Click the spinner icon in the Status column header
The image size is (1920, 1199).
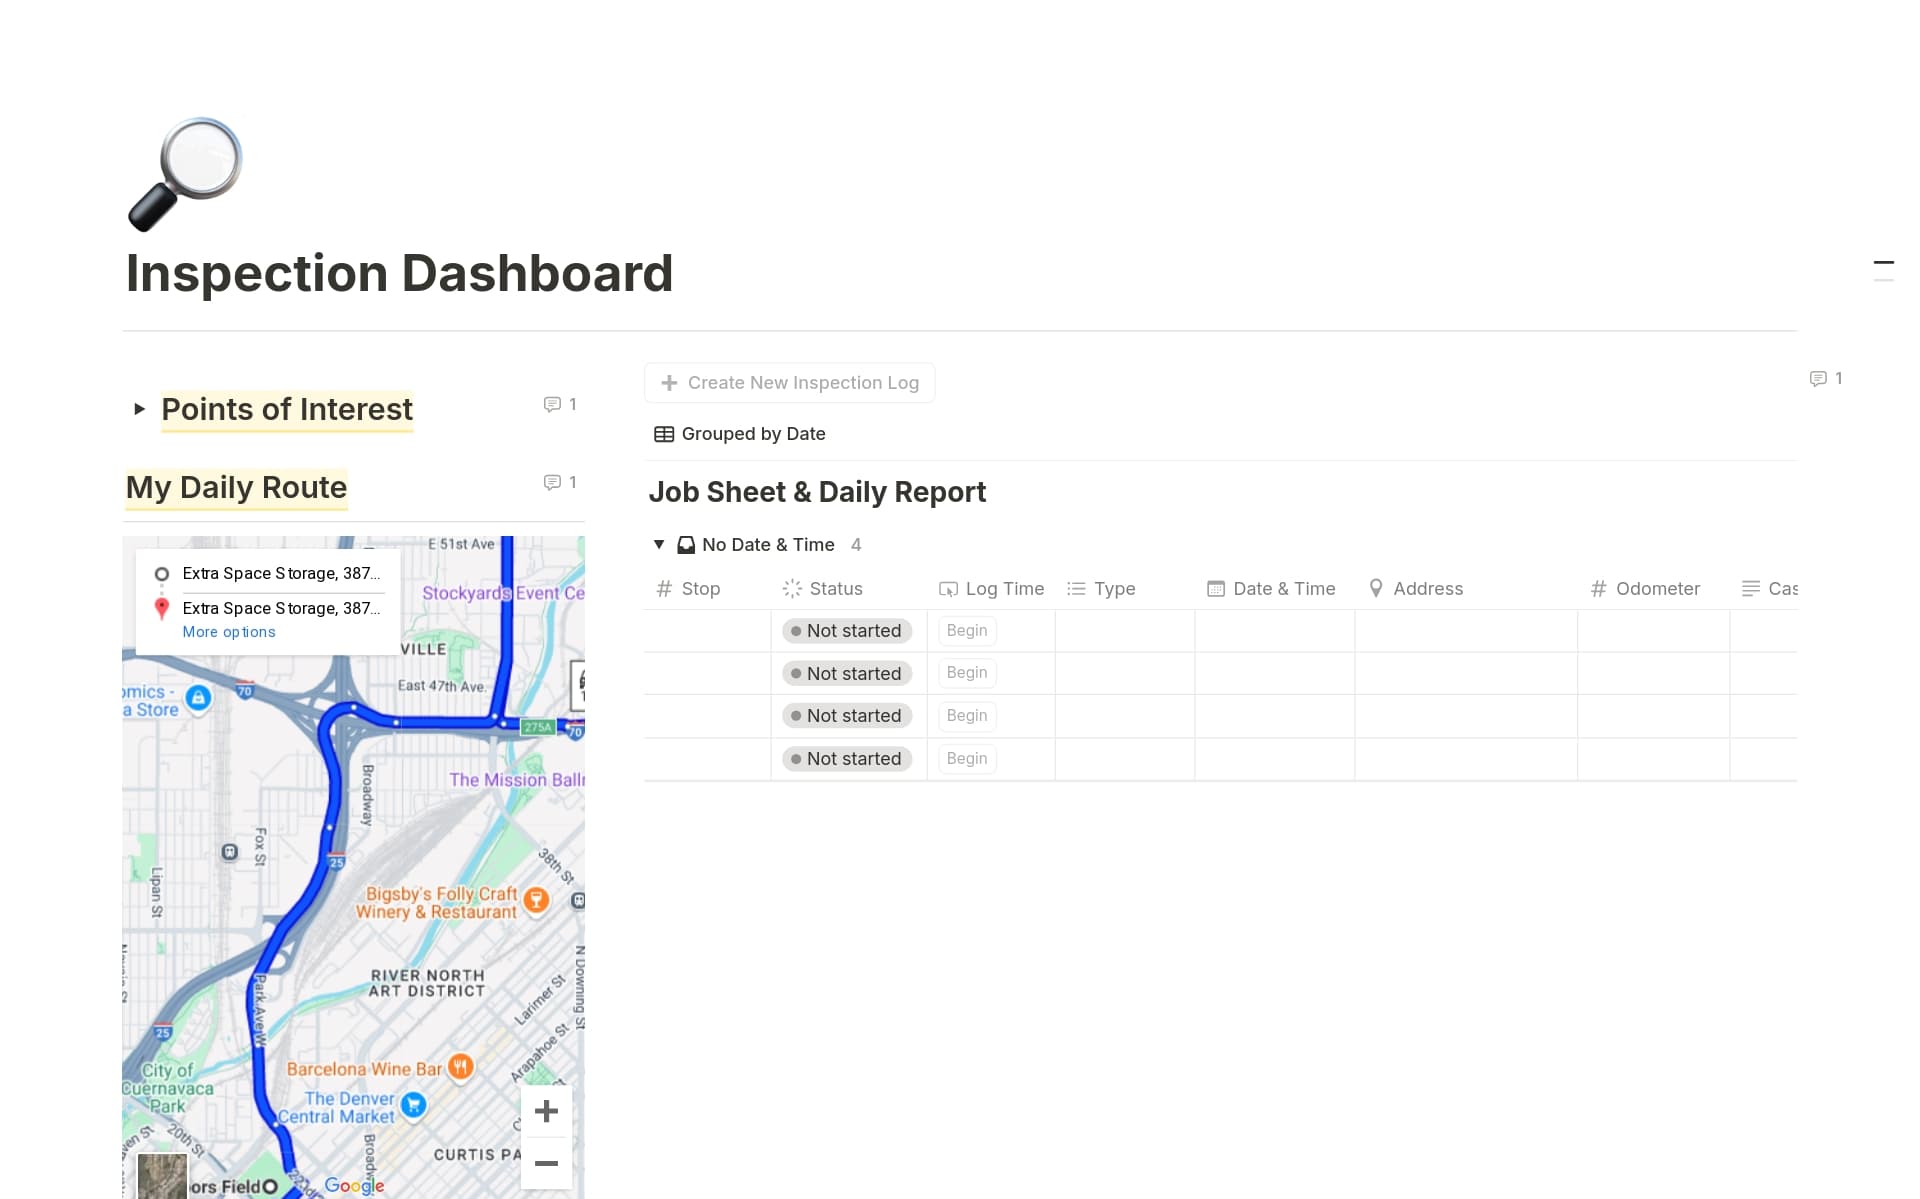click(793, 588)
